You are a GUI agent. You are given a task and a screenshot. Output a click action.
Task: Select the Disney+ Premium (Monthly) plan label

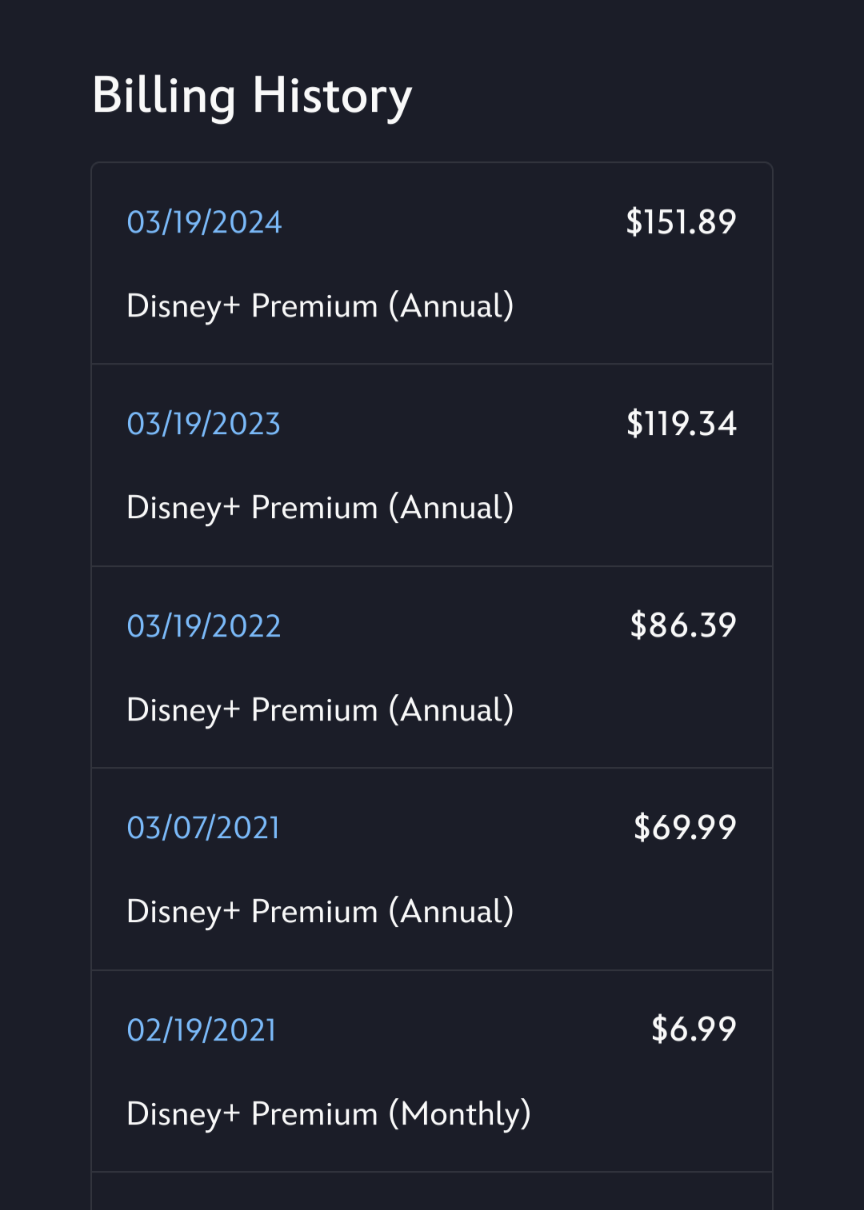coord(328,1114)
